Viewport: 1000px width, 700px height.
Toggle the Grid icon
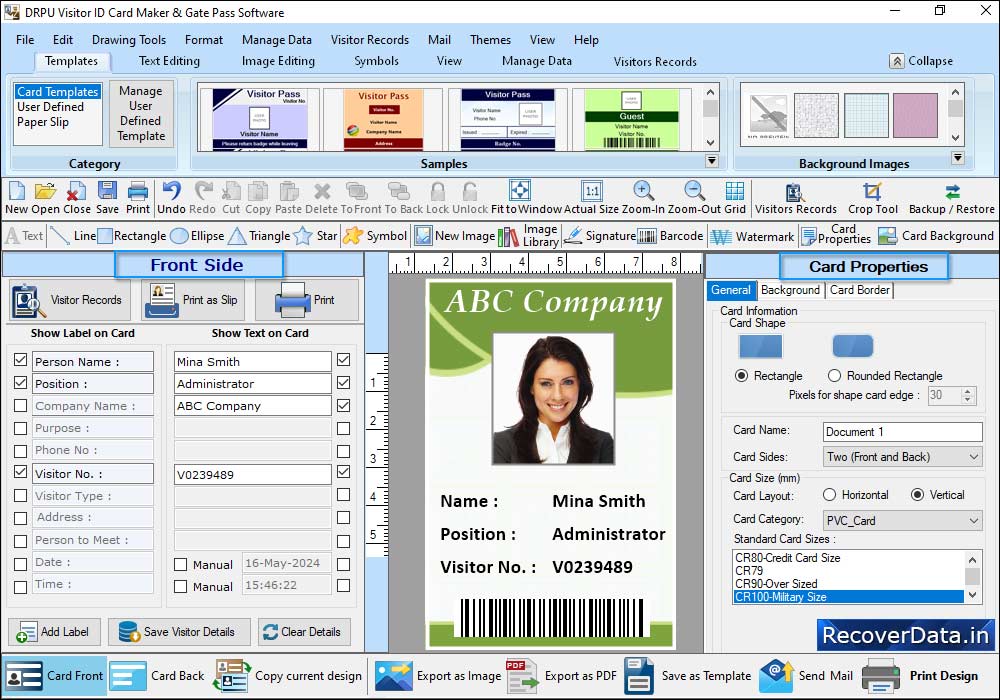[735, 191]
